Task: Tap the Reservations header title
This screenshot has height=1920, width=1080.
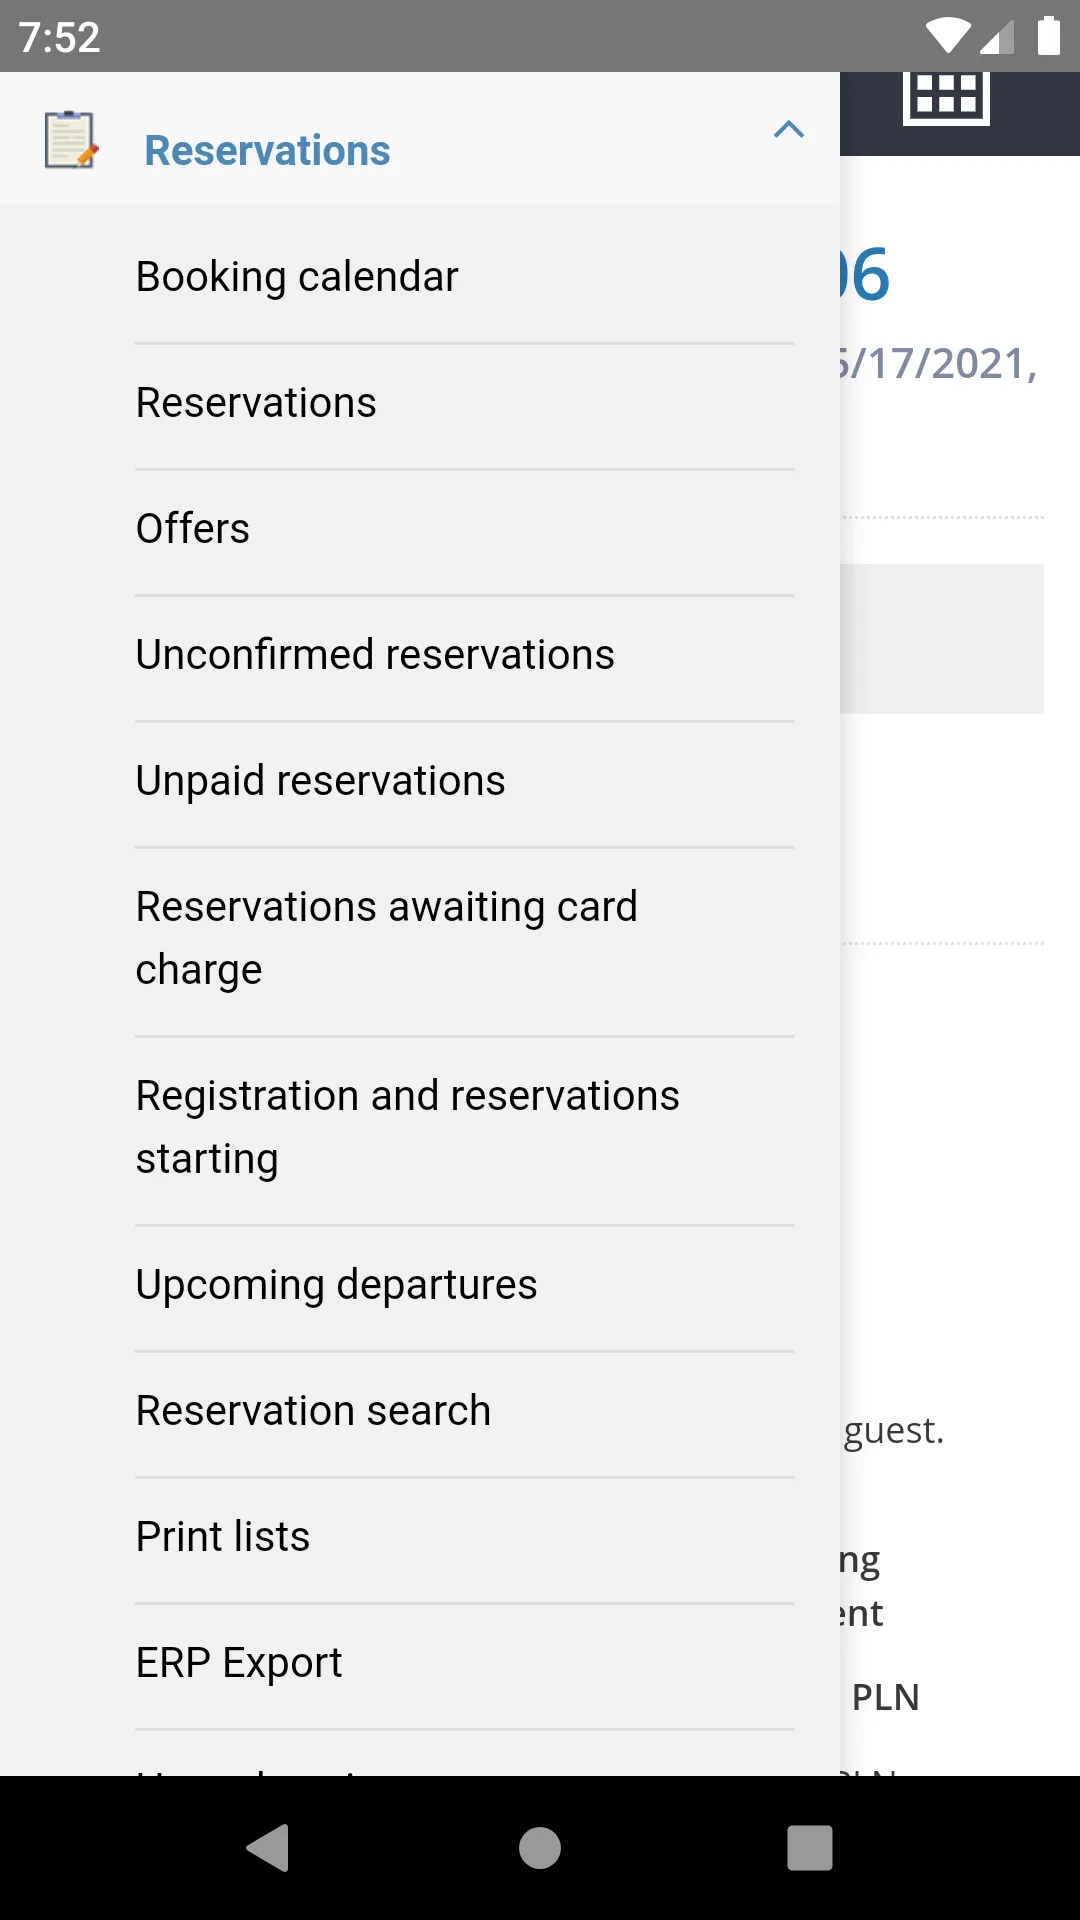Action: [x=267, y=150]
